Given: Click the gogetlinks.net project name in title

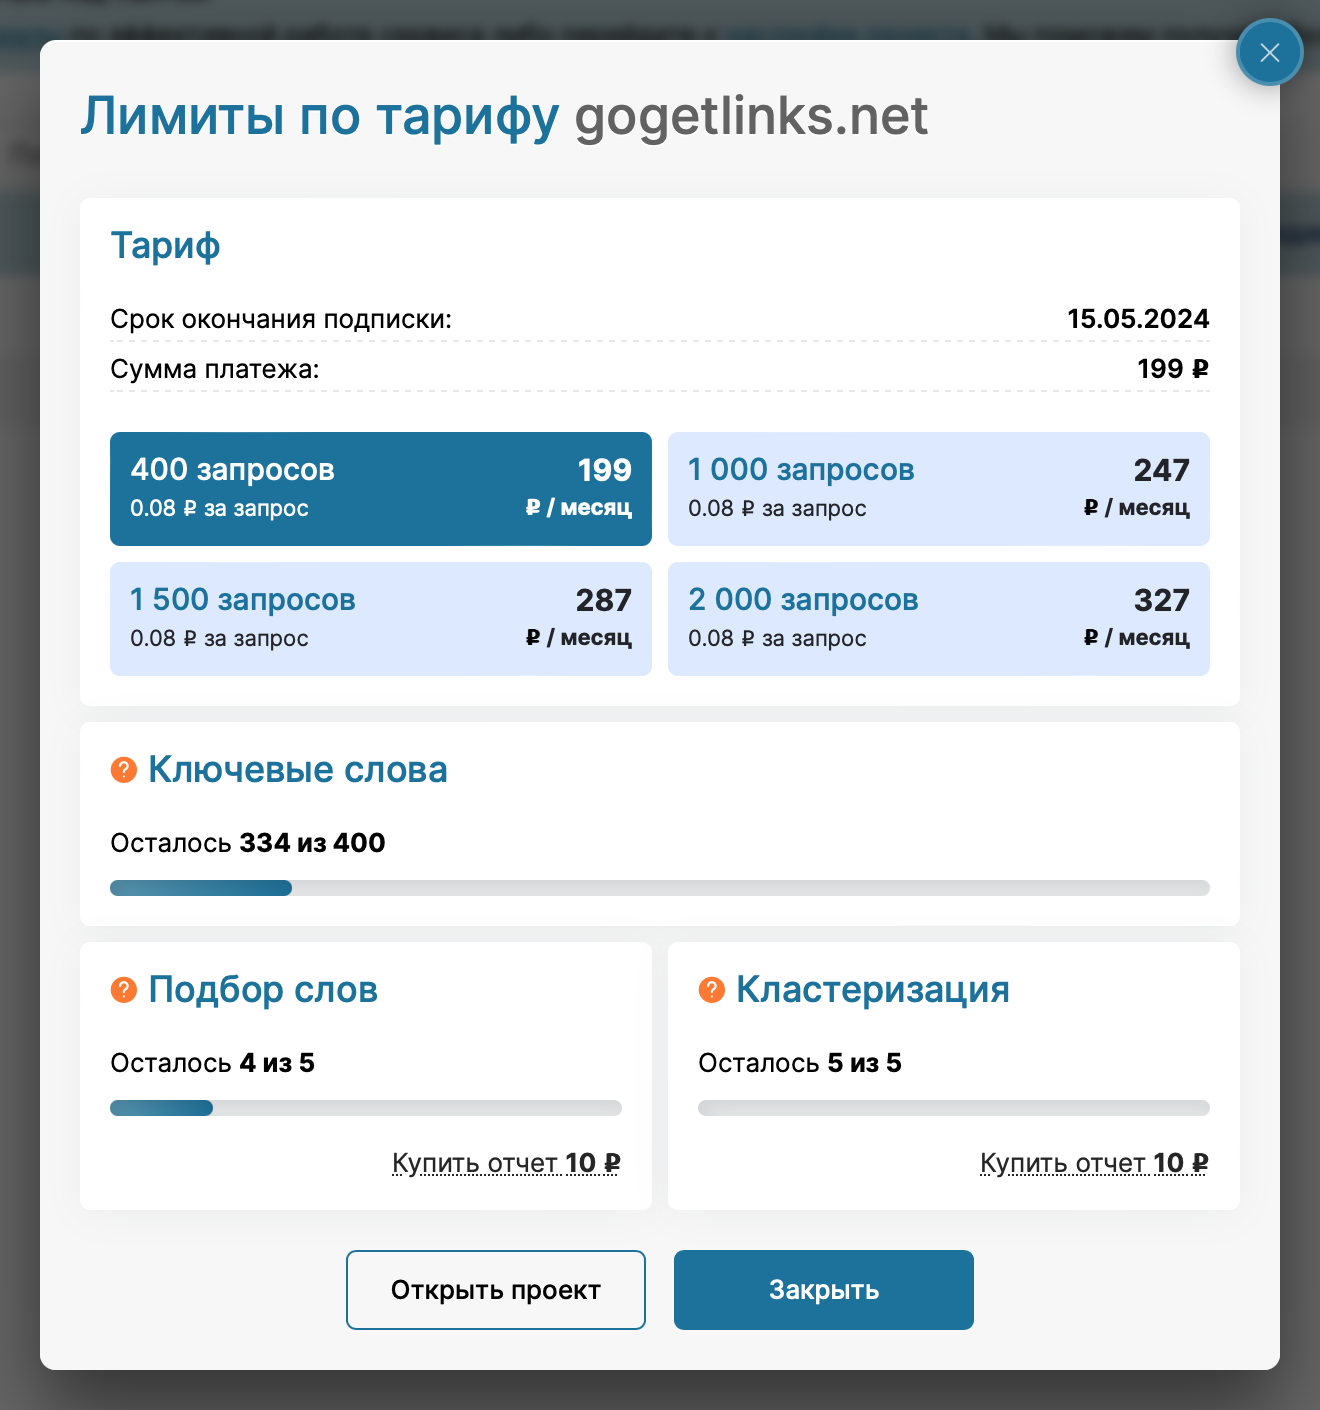Looking at the screenshot, I should (x=751, y=116).
